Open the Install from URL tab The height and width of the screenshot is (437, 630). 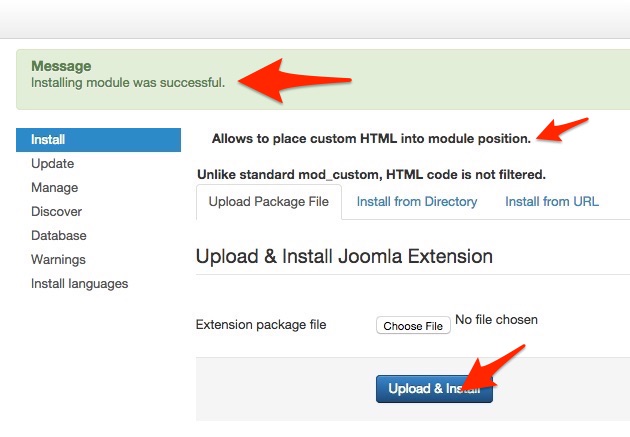pos(552,201)
